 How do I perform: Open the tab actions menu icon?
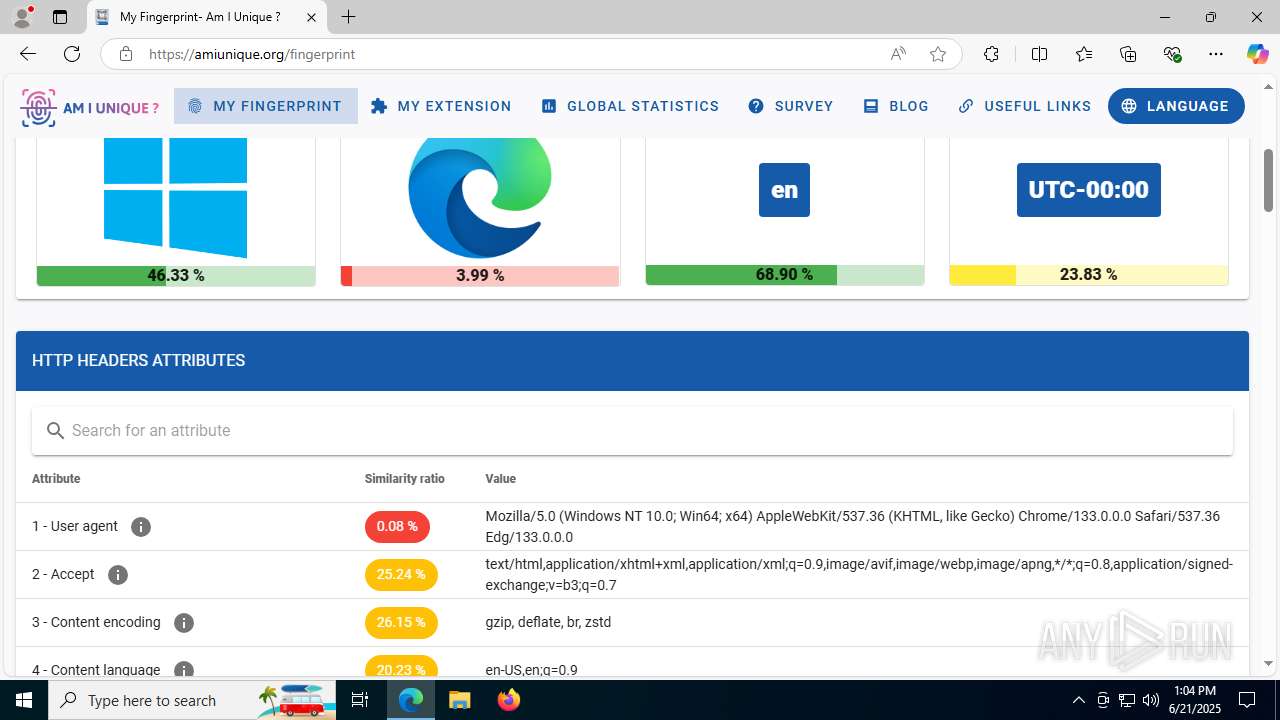60,17
